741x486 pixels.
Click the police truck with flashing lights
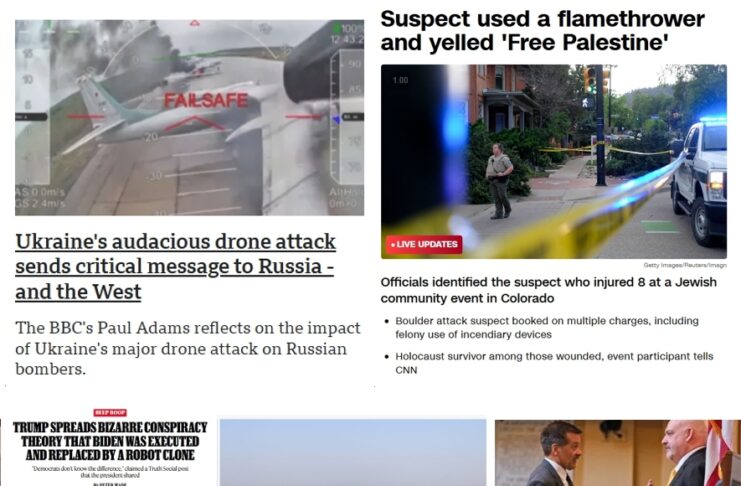699,180
